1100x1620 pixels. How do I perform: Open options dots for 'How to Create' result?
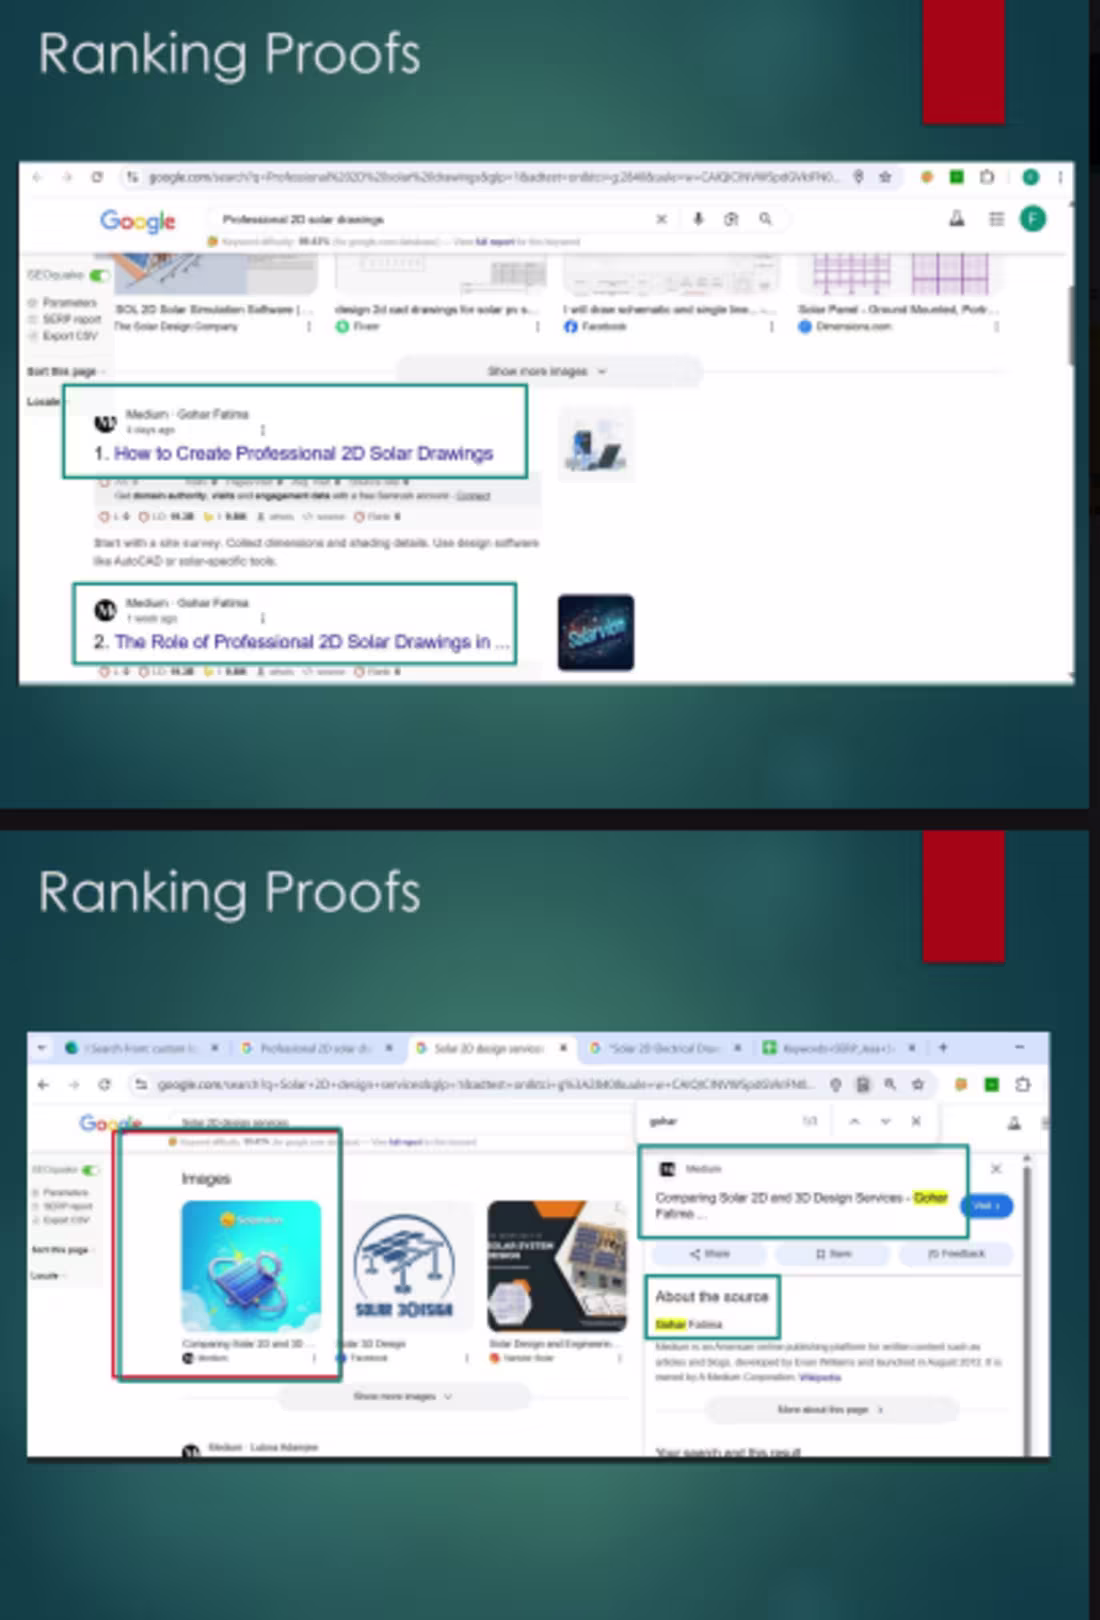tap(263, 430)
